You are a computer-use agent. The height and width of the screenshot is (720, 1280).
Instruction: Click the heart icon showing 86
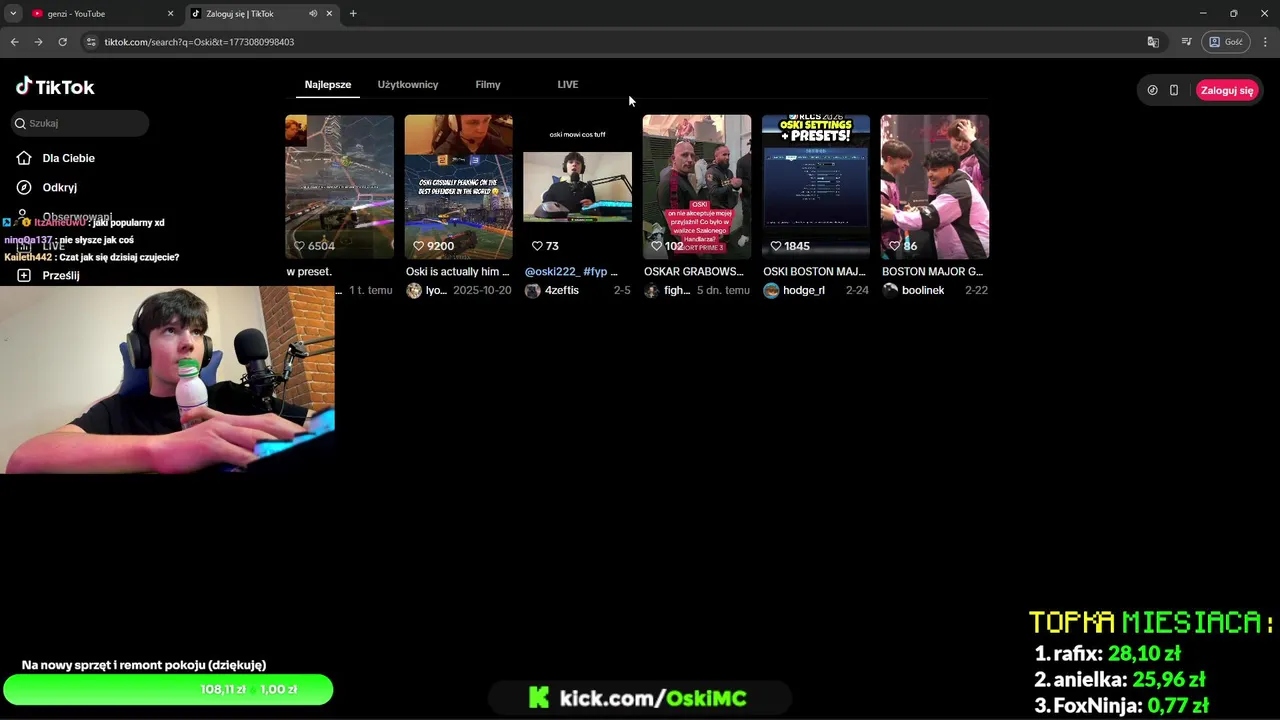pyautogui.click(x=895, y=246)
